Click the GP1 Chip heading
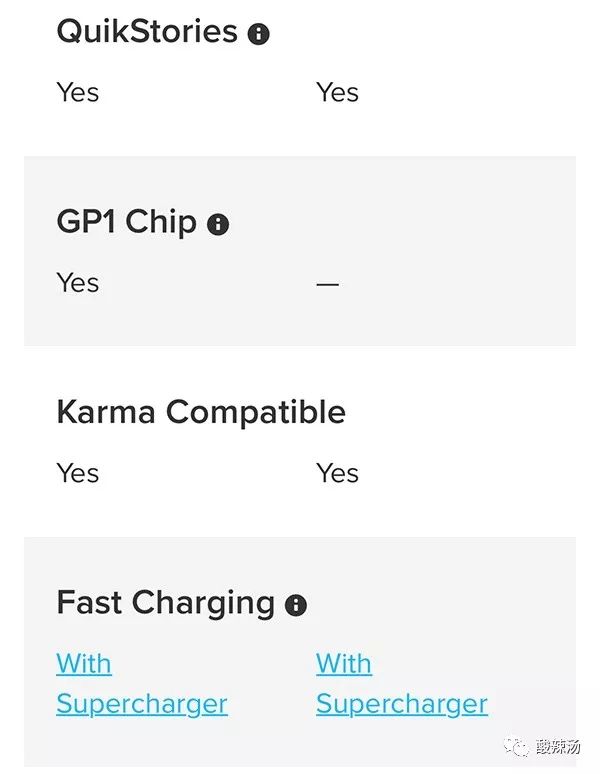Screen dimensions: 600x774 click(x=126, y=222)
